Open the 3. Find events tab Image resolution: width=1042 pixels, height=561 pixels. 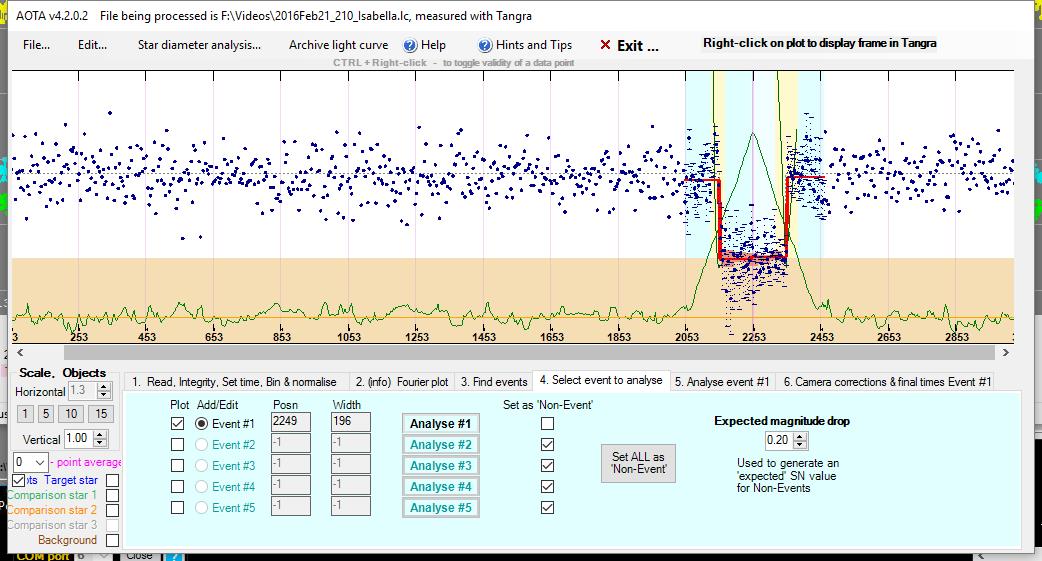tap(494, 382)
